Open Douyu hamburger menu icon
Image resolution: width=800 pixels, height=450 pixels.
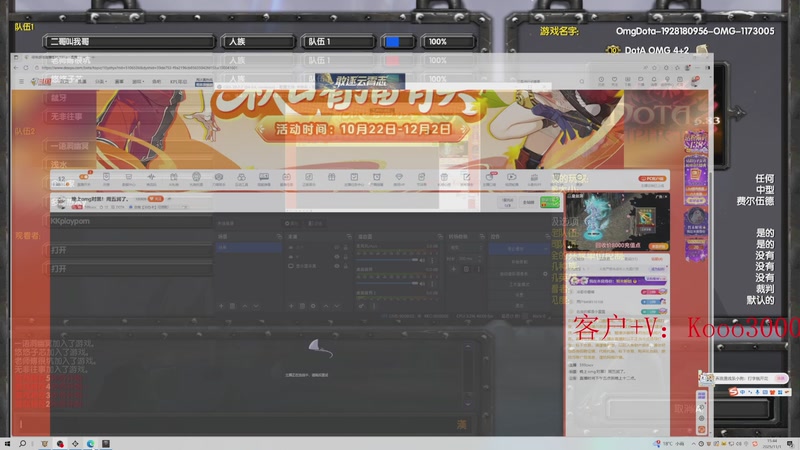21,81
